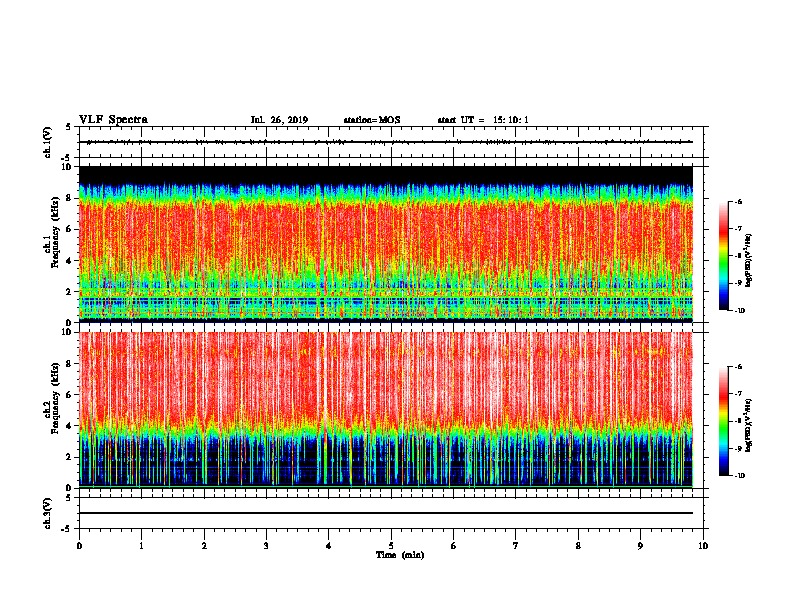Click the ch.3 voltage waveform line
Screen dimensions: 792x612
386,513
